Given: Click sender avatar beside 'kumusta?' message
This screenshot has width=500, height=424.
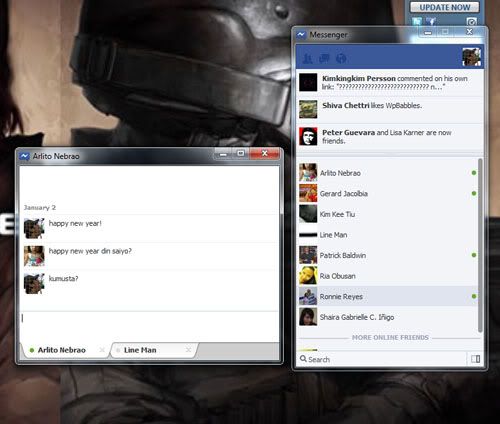Looking at the screenshot, I should click(34, 284).
